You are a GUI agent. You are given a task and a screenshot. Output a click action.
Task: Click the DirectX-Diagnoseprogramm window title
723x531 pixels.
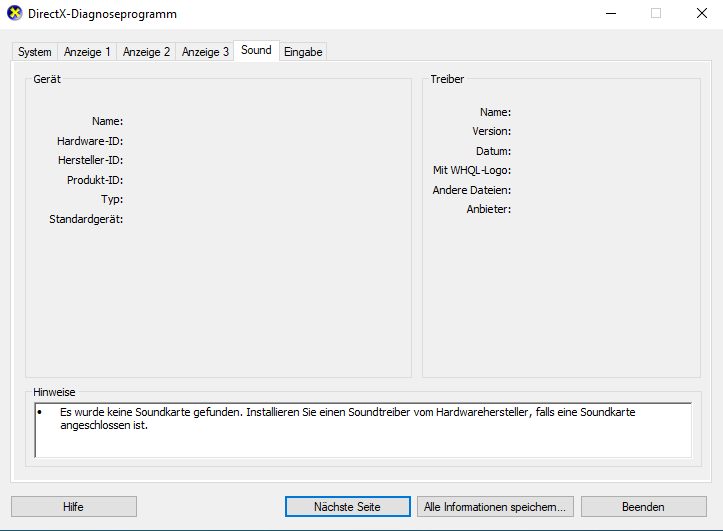tap(102, 14)
